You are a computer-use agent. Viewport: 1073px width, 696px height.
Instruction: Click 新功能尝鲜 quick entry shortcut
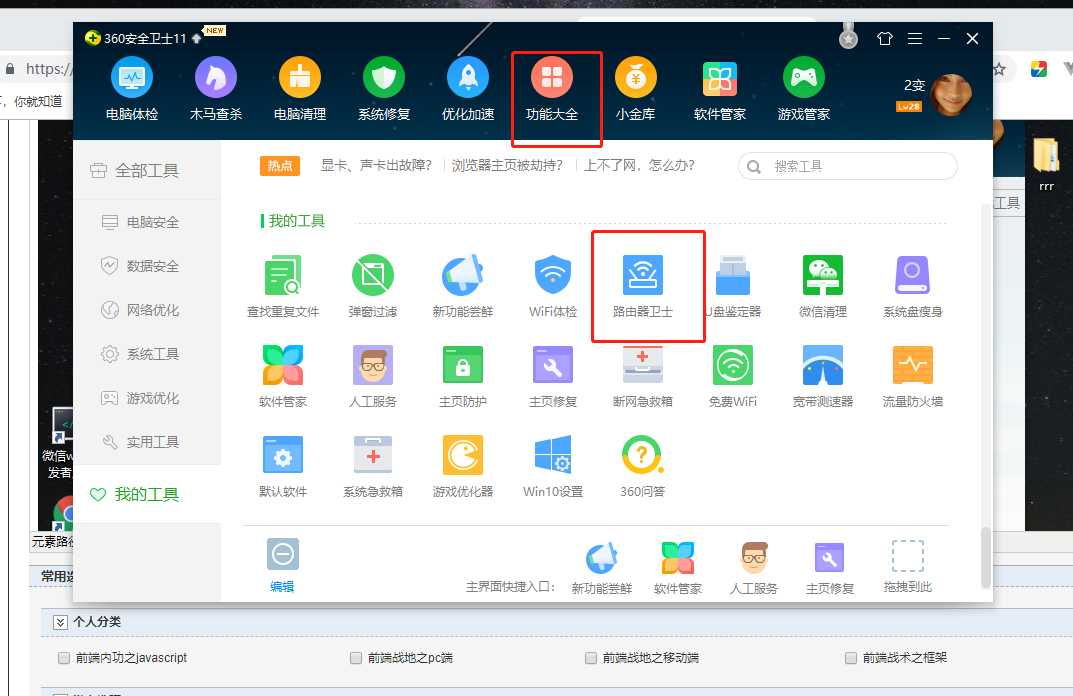click(602, 567)
